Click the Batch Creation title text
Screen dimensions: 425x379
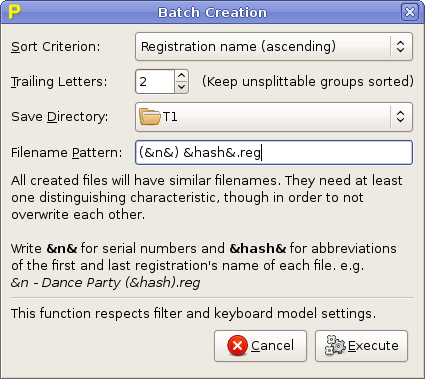[212, 12]
